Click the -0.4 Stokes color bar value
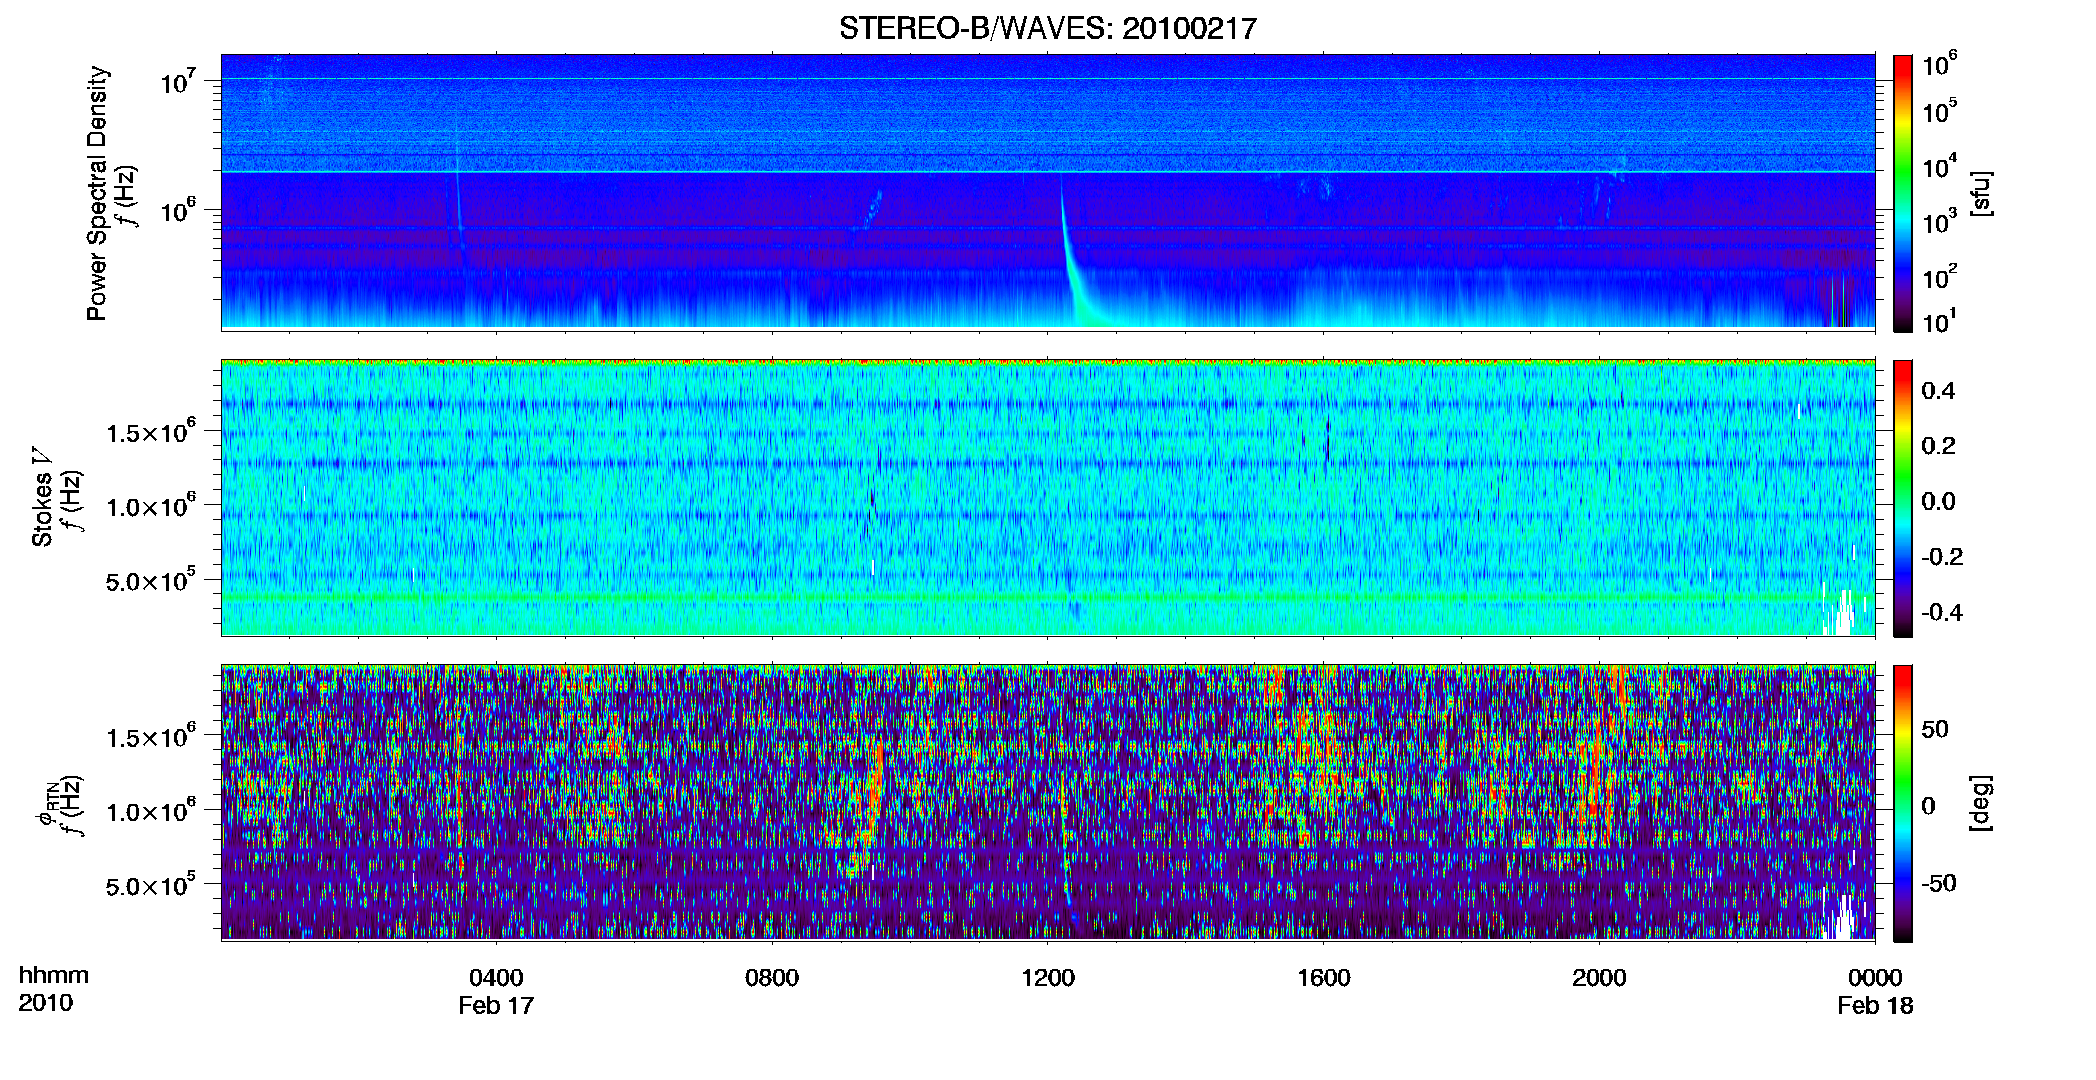 click(x=1942, y=612)
